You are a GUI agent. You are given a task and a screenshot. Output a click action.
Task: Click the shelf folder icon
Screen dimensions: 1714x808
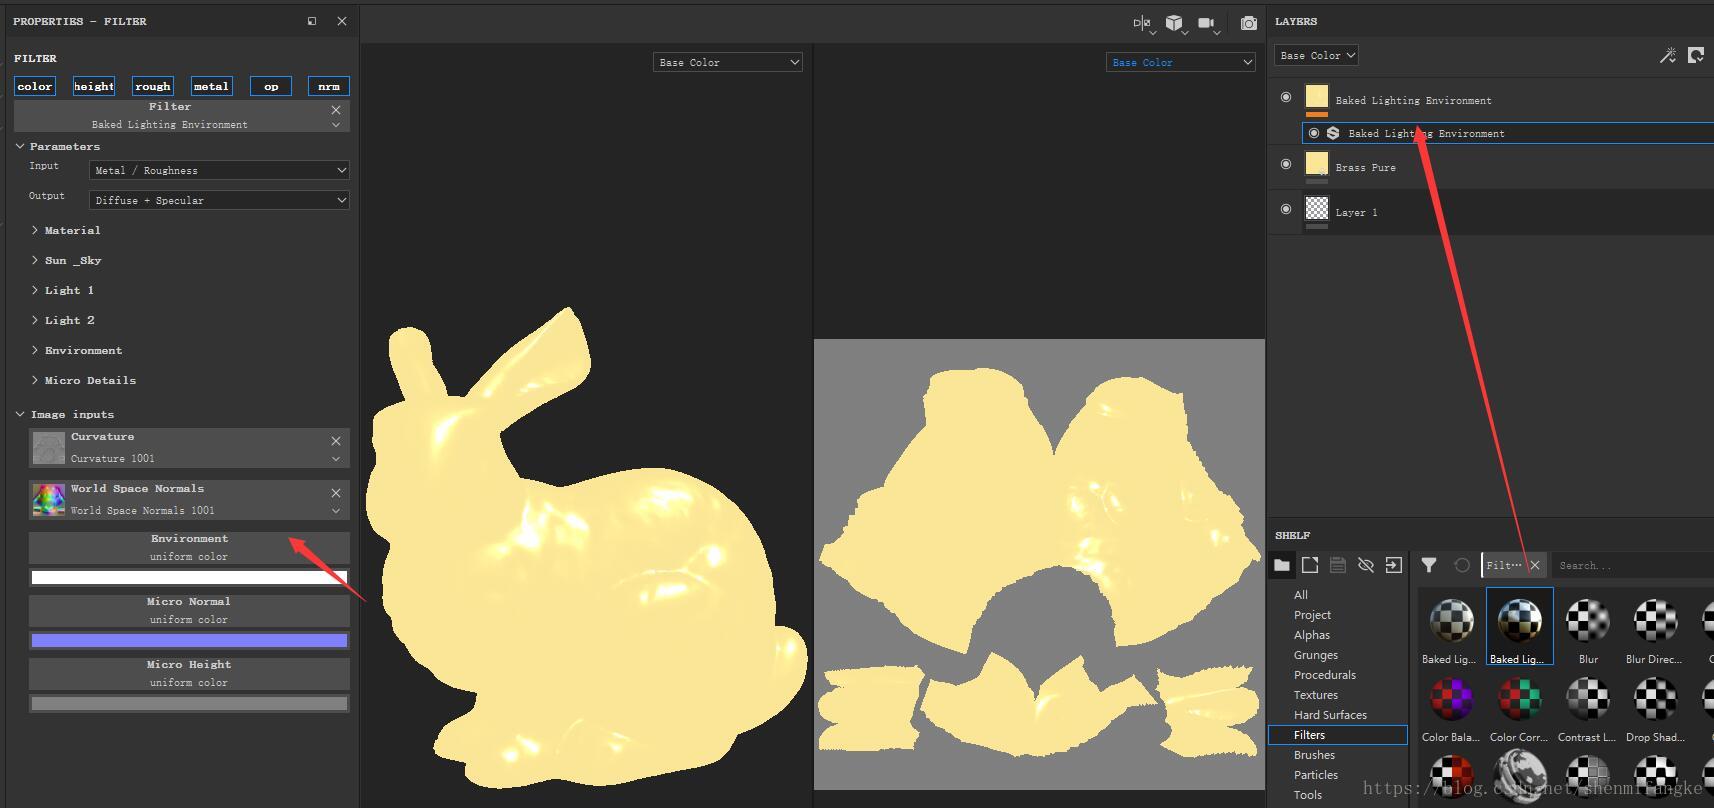1281,565
